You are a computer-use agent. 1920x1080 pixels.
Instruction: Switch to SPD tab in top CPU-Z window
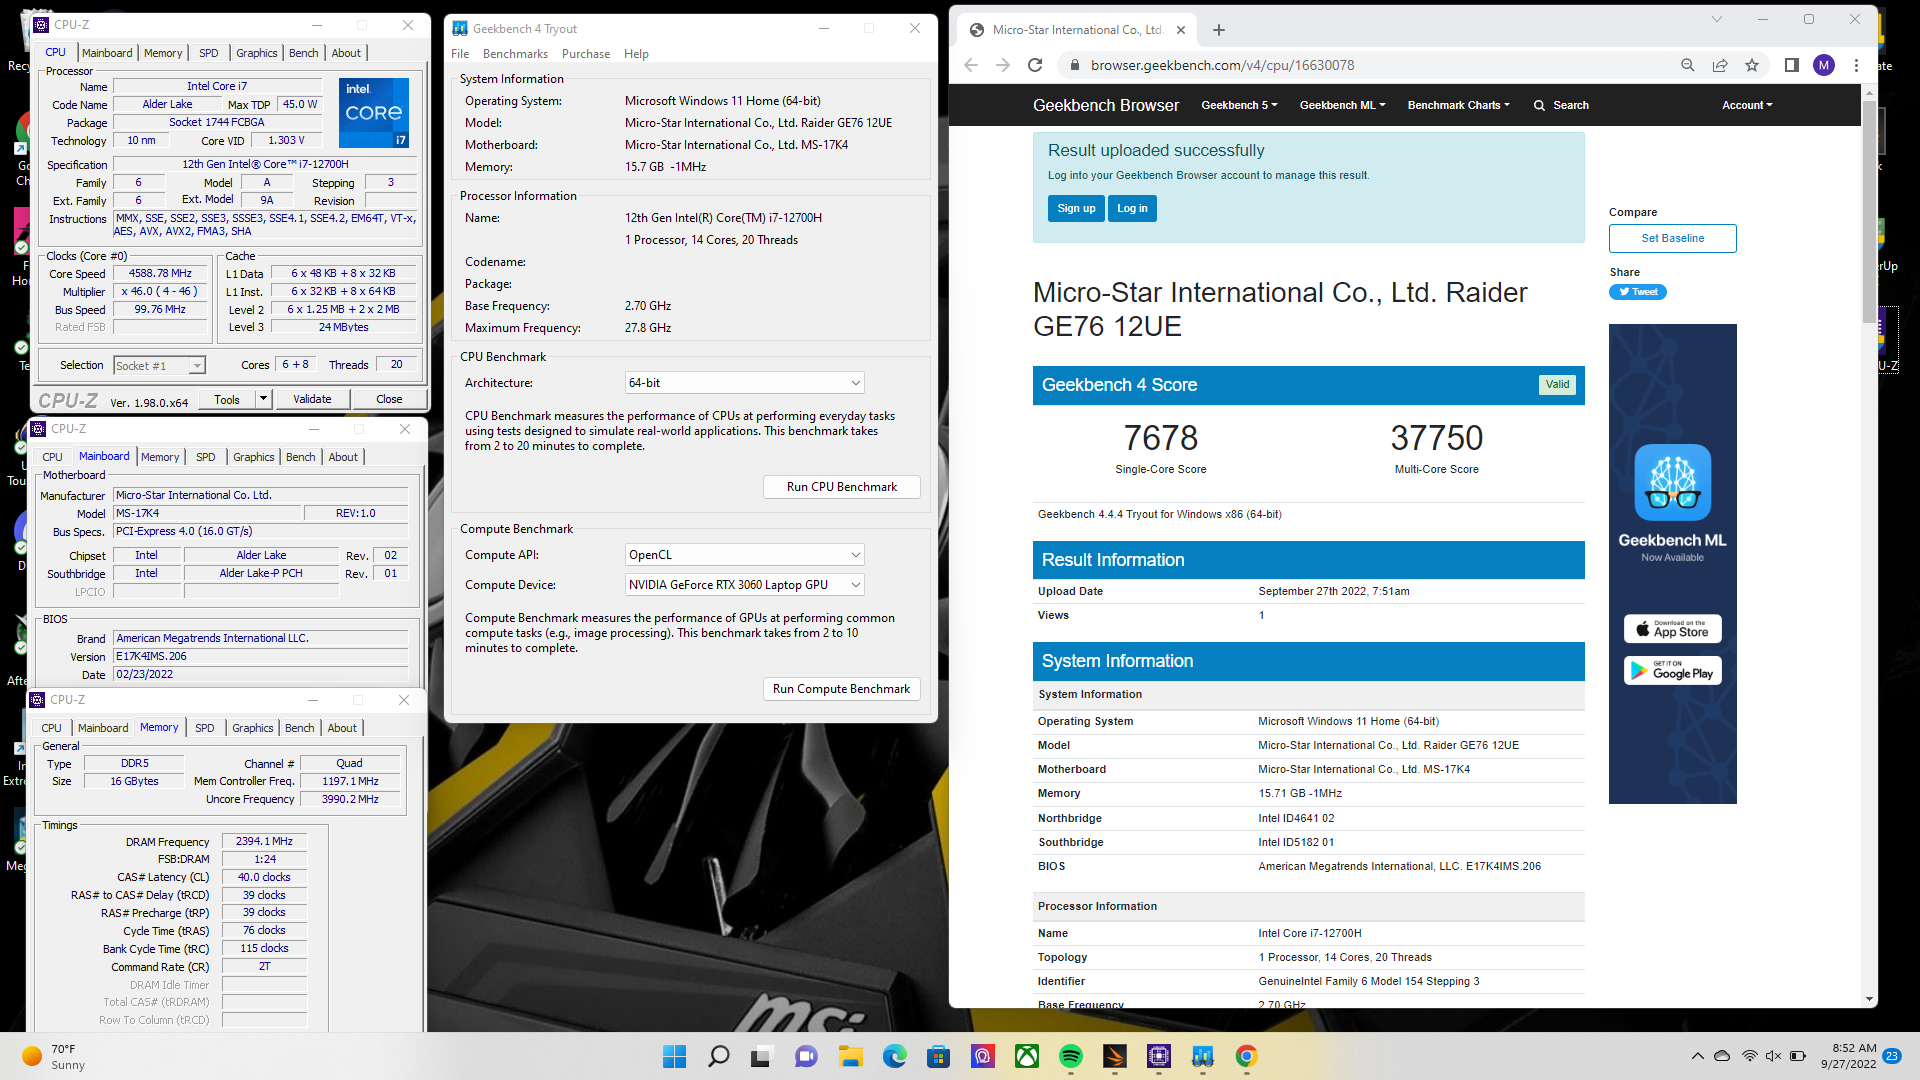[208, 53]
